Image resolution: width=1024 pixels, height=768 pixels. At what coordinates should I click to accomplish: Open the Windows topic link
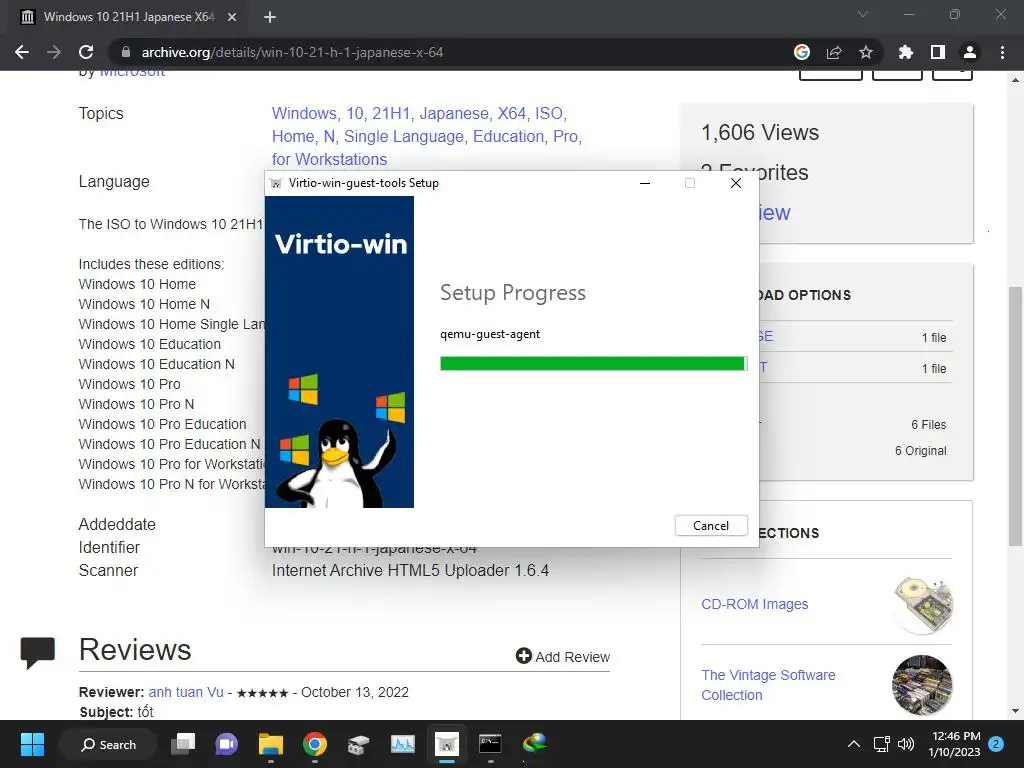coord(304,114)
